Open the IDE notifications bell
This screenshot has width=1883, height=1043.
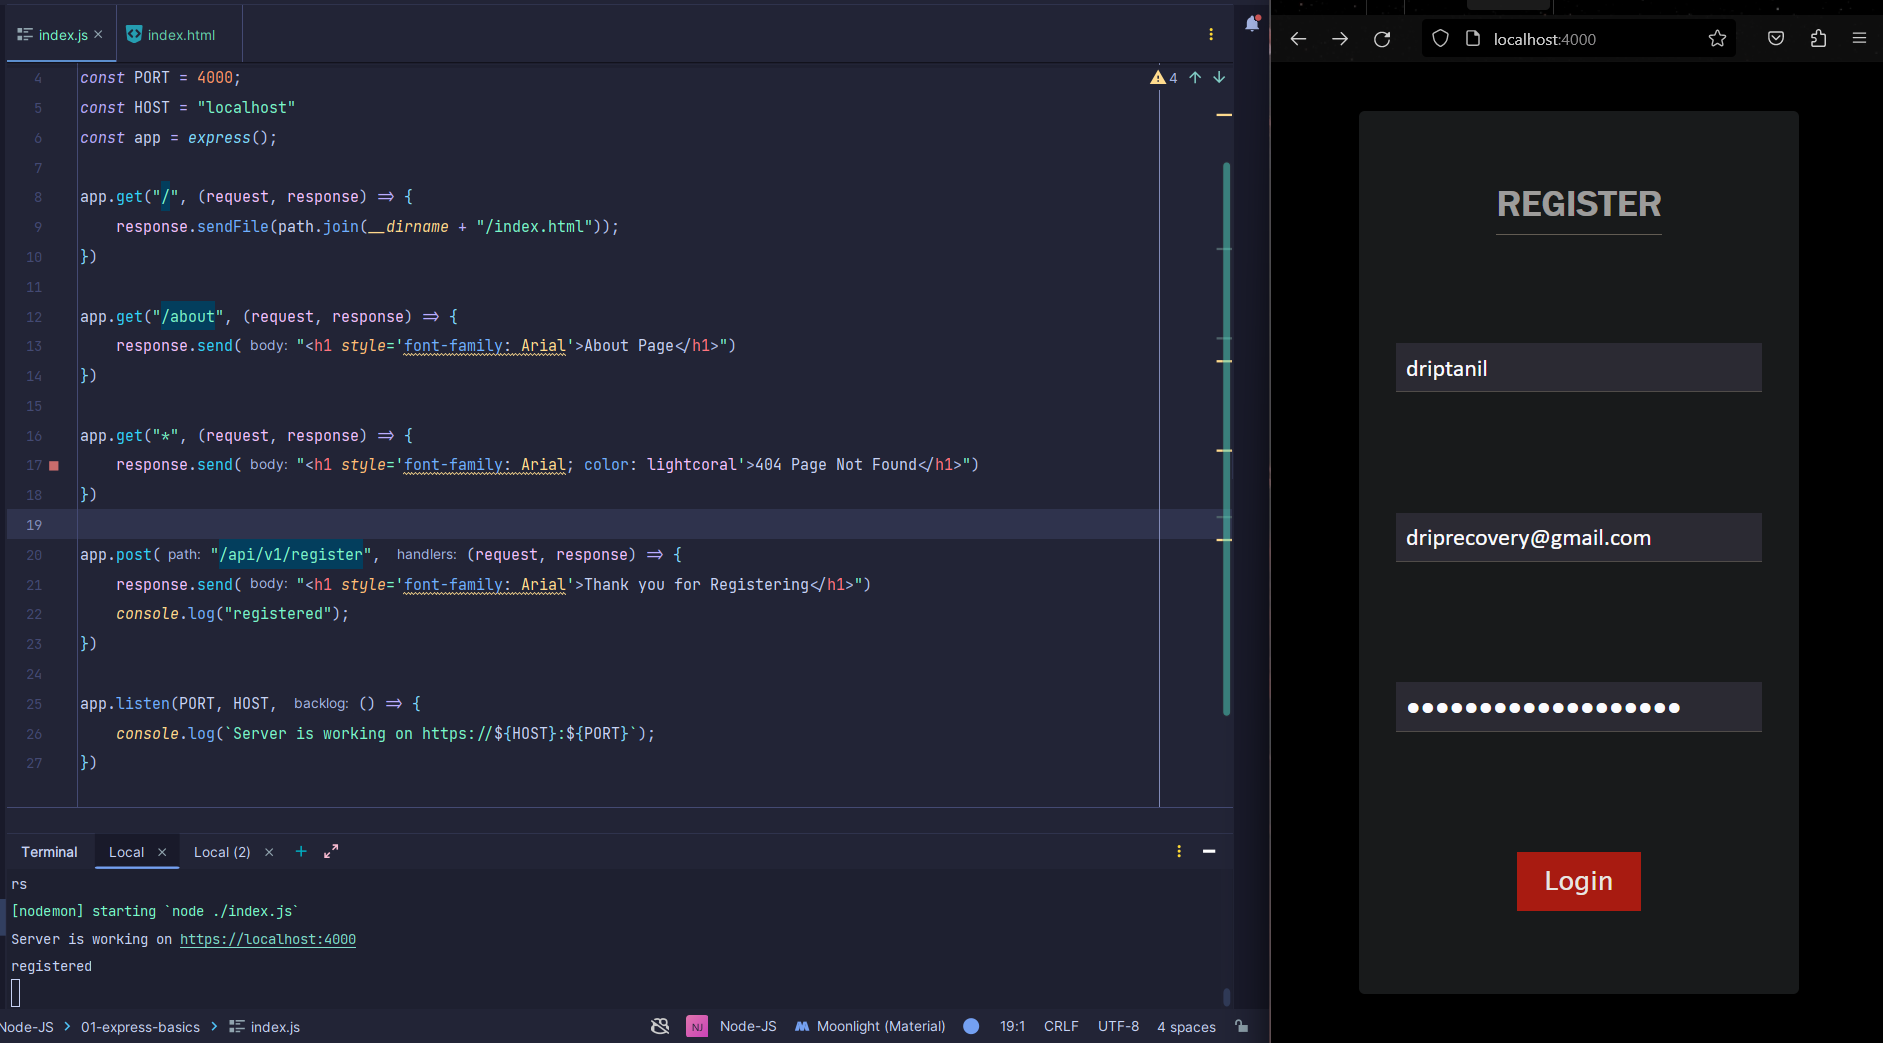[x=1251, y=24]
